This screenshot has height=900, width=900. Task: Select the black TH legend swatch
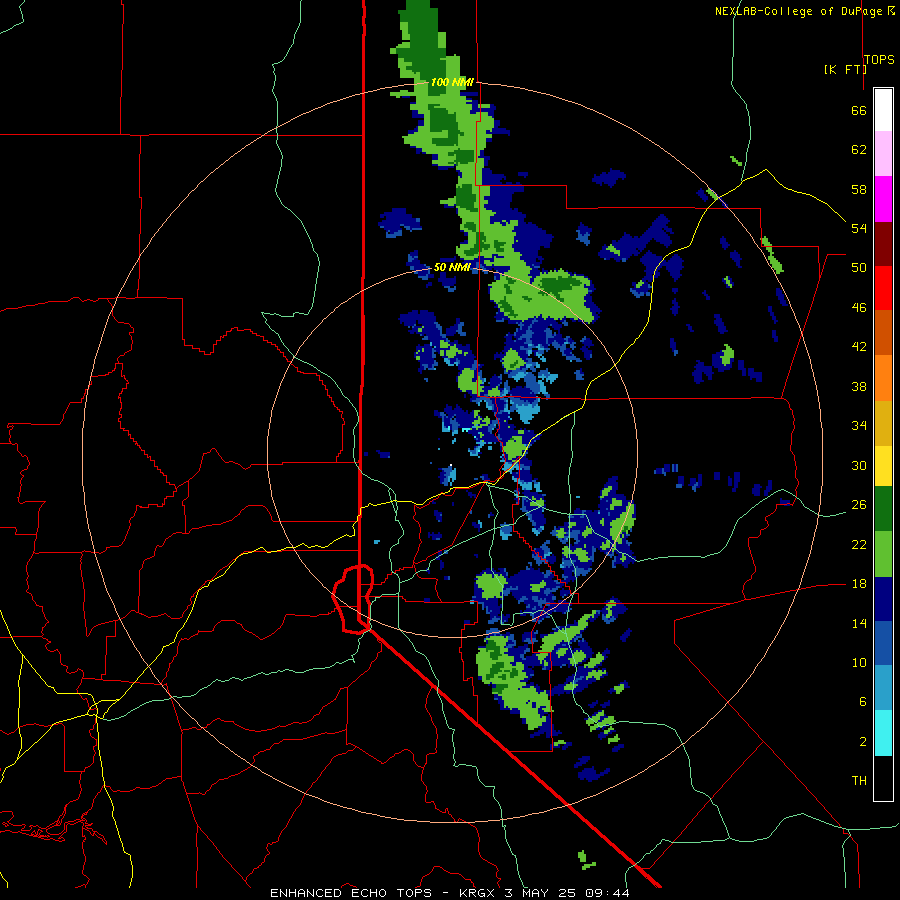(x=883, y=778)
